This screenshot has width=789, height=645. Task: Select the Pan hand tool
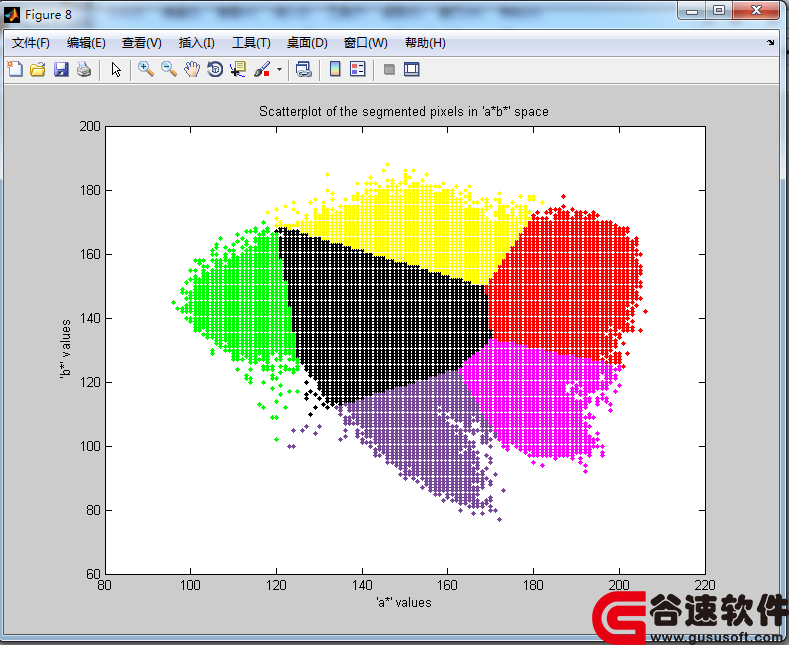[192, 69]
